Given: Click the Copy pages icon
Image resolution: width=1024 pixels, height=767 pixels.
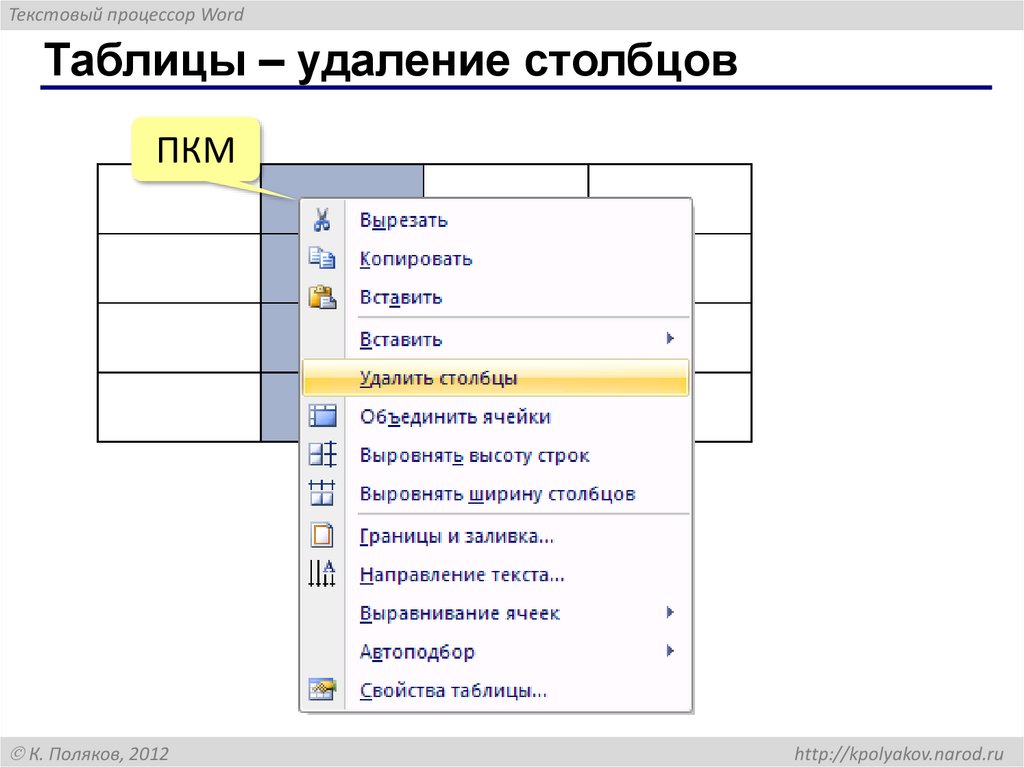Looking at the screenshot, I should [323, 257].
